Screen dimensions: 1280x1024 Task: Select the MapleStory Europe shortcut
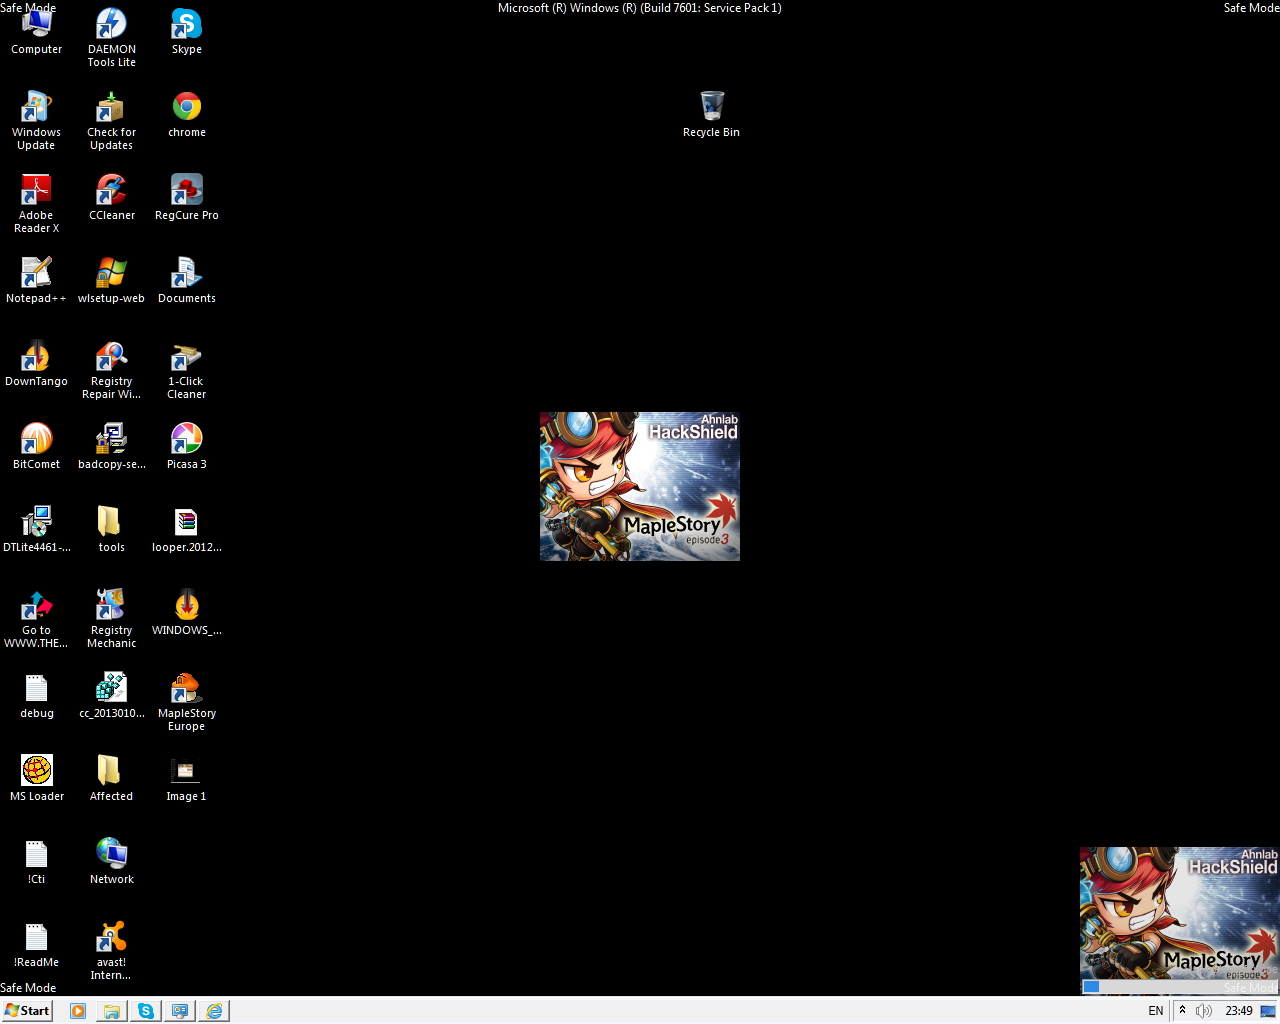coord(186,702)
